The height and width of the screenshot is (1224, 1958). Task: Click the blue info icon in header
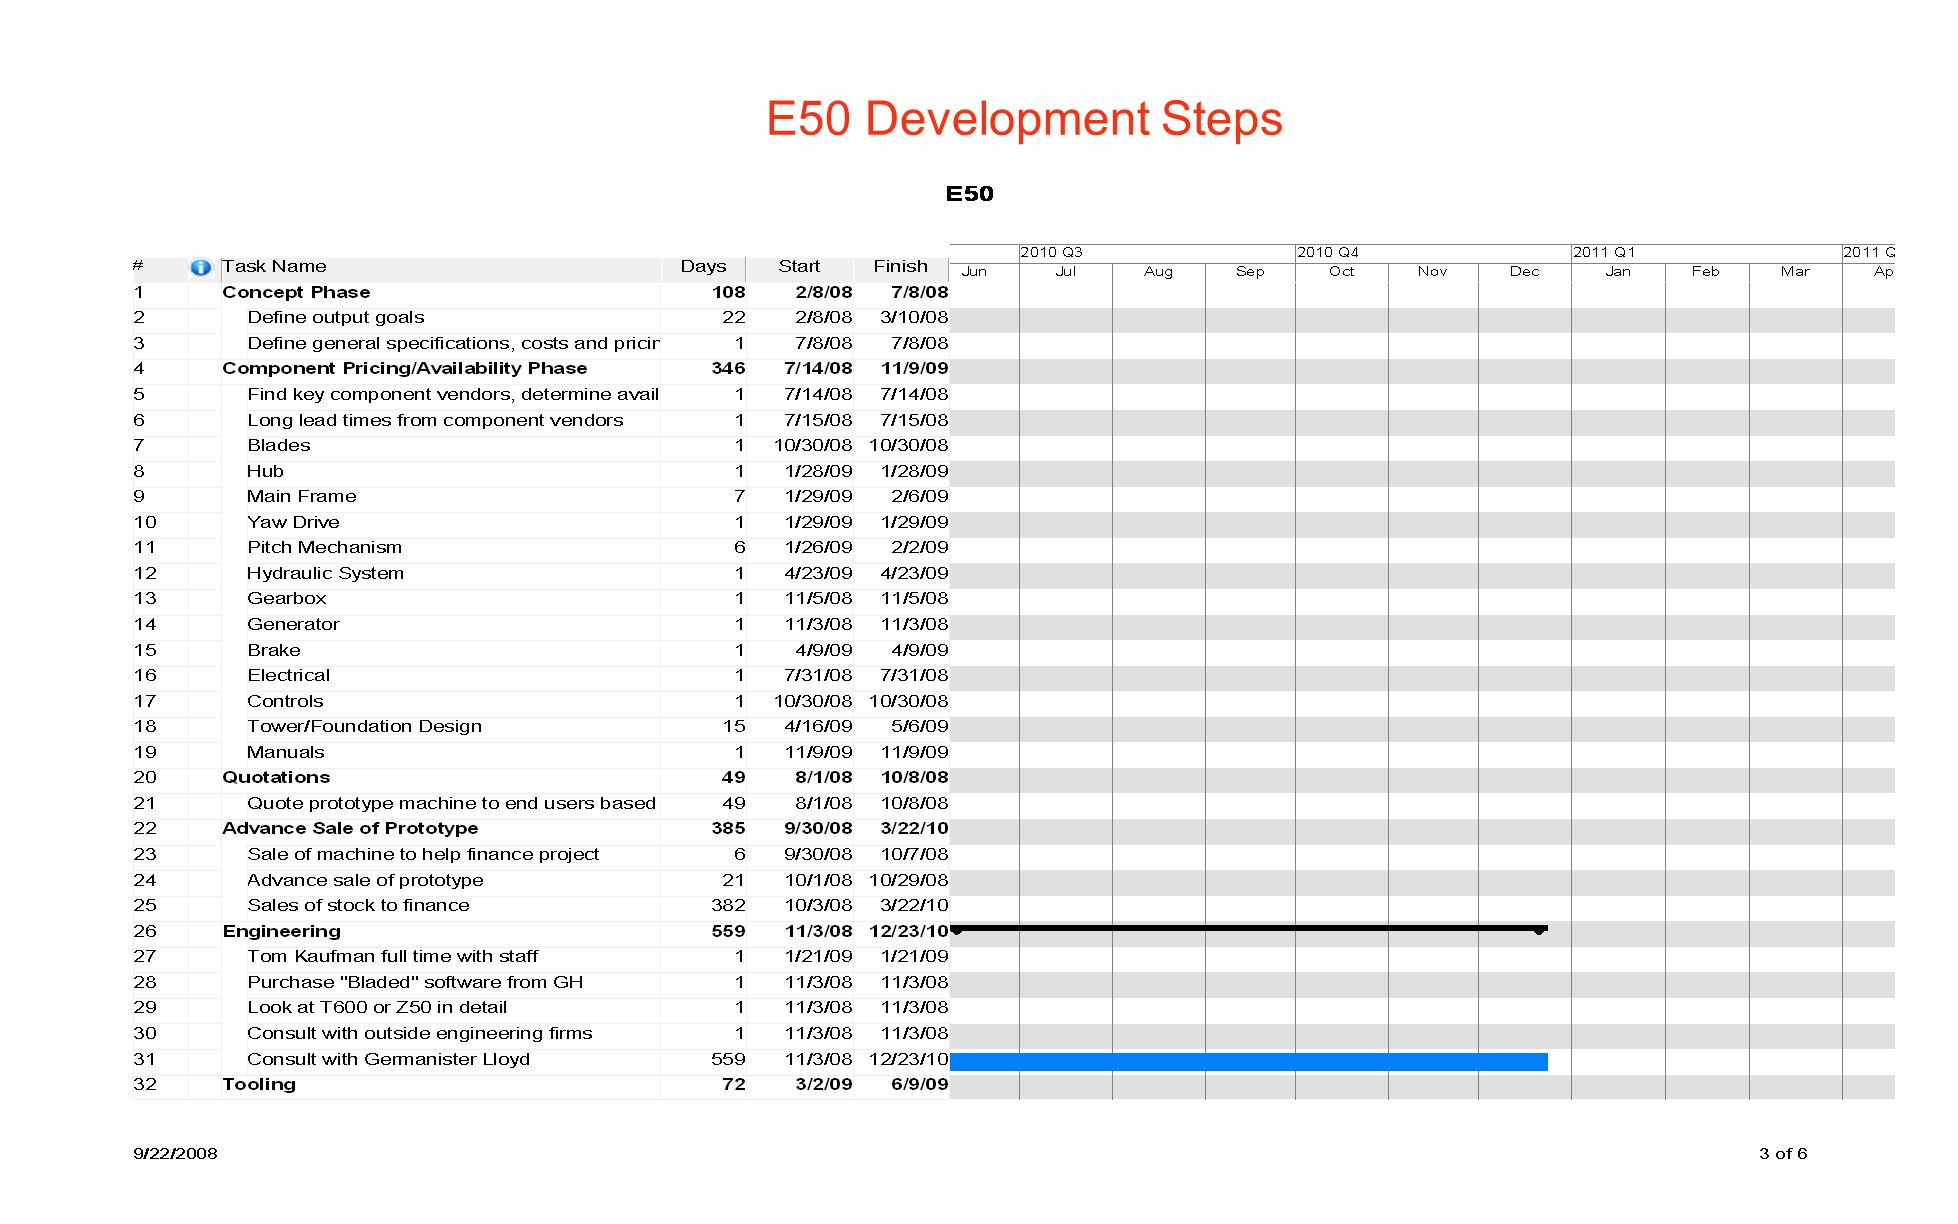[200, 267]
